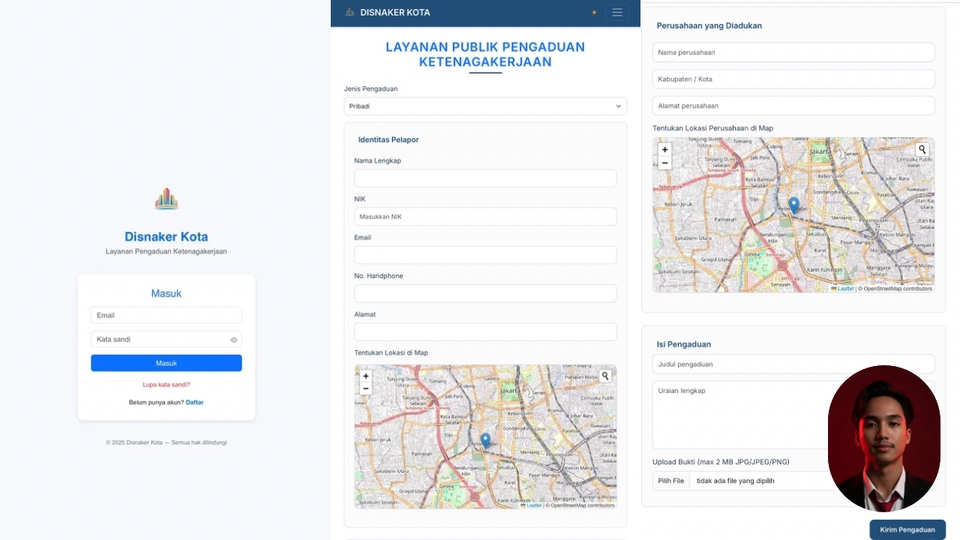The image size is (960, 540).
Task: Click the DISNAKER KOTA navbar logo icon
Action: click(x=350, y=12)
